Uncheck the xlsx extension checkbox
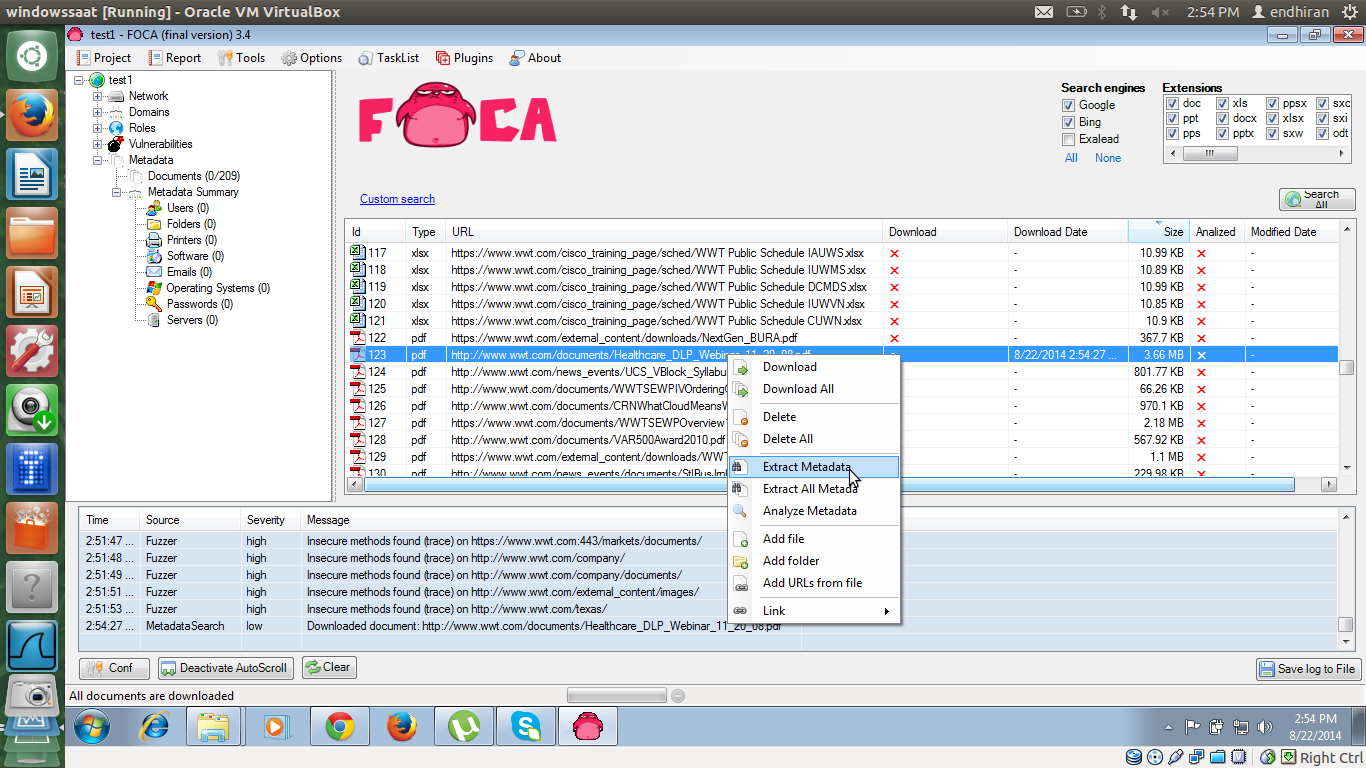1366x768 pixels. click(1272, 118)
